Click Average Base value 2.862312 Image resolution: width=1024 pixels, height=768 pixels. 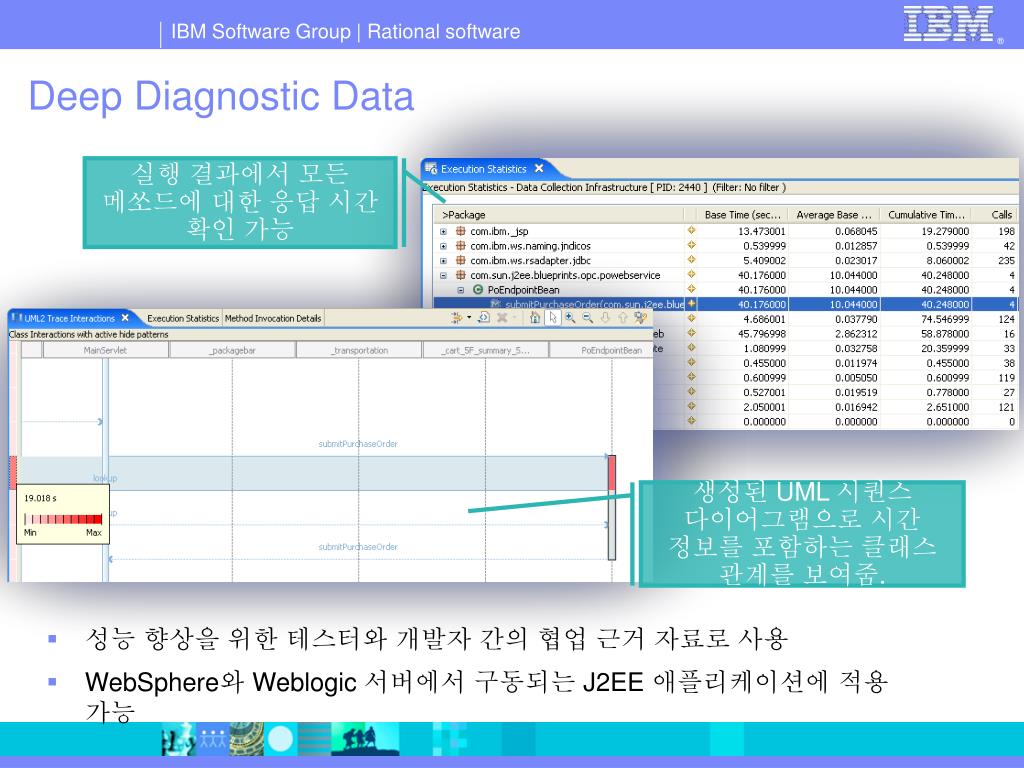856,334
